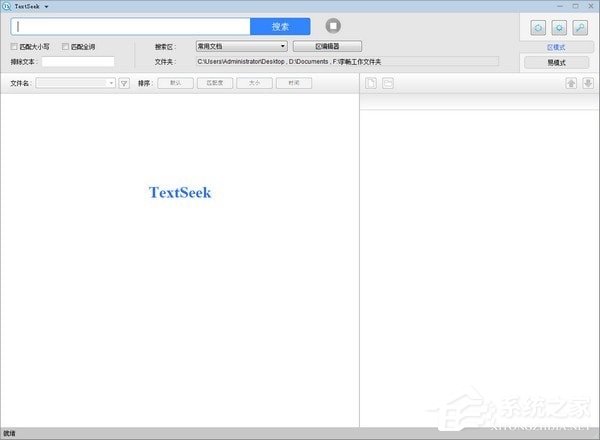Screen dimensions: 600x440
Task: Click the stop search icon
Action: tap(333, 26)
